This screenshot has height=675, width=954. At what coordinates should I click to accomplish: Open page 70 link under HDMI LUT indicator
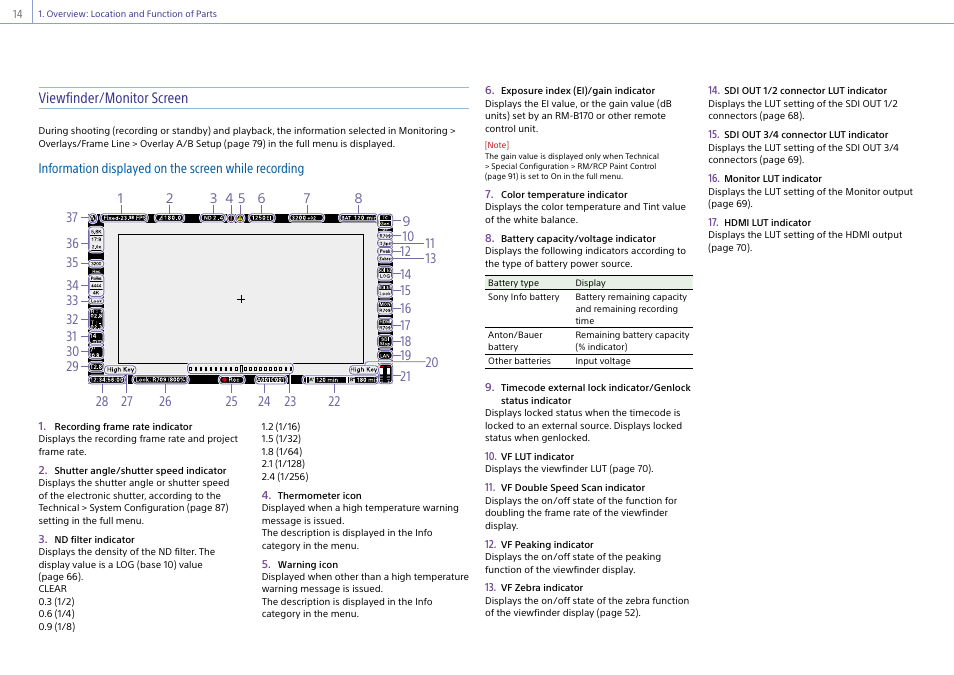point(730,248)
